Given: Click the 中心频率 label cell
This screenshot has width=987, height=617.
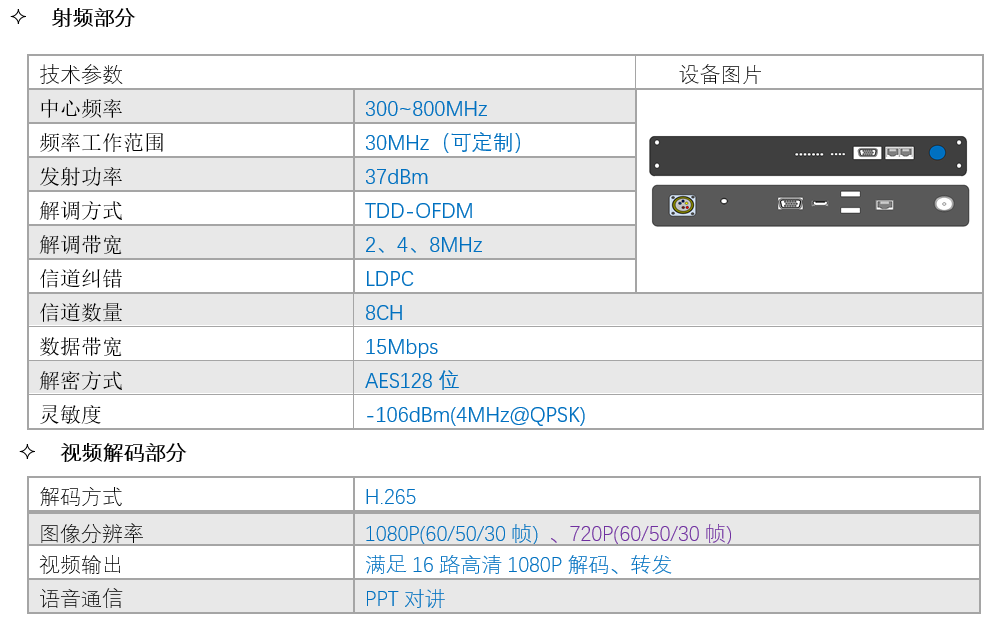Looking at the screenshot, I should (x=191, y=107).
